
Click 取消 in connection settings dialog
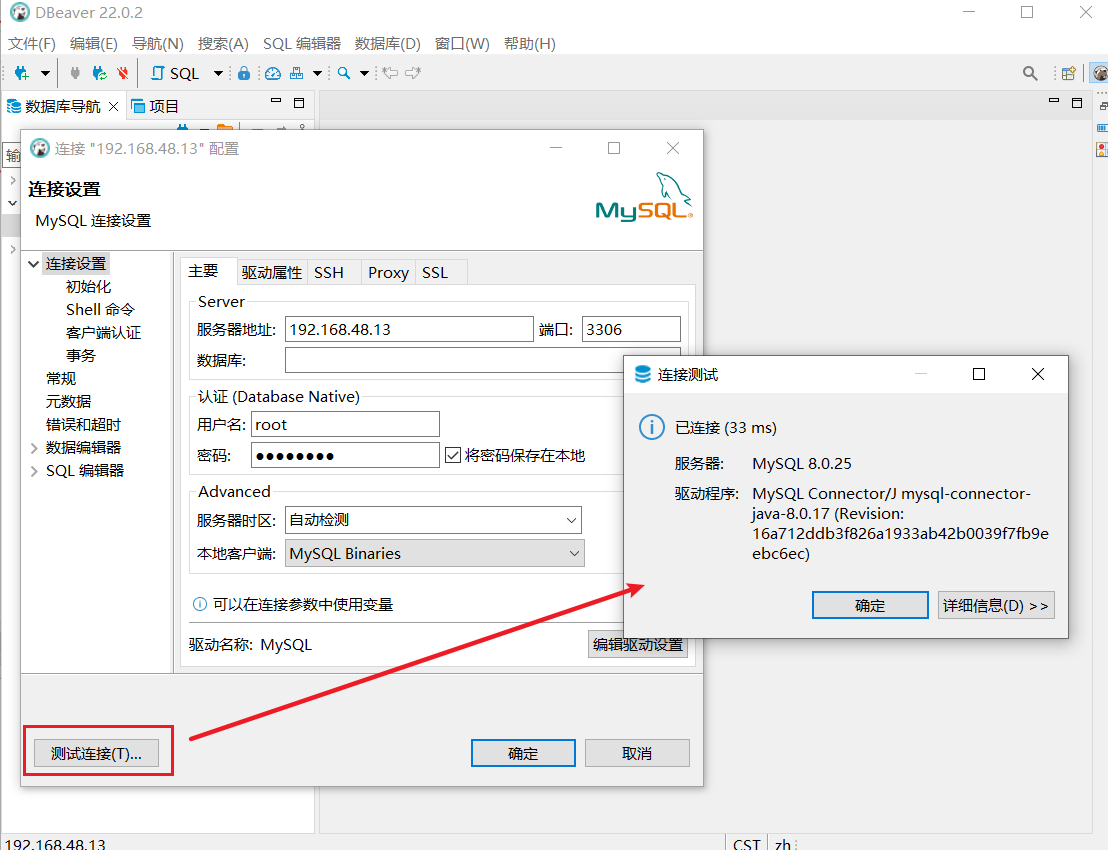637,753
